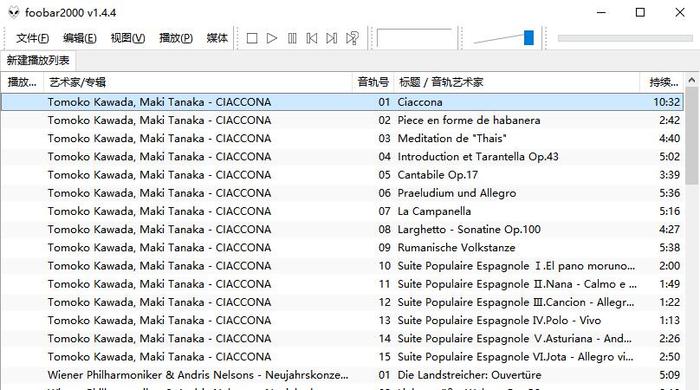Go to previous track icon
Screen dimensions: 700x390
click(312, 38)
